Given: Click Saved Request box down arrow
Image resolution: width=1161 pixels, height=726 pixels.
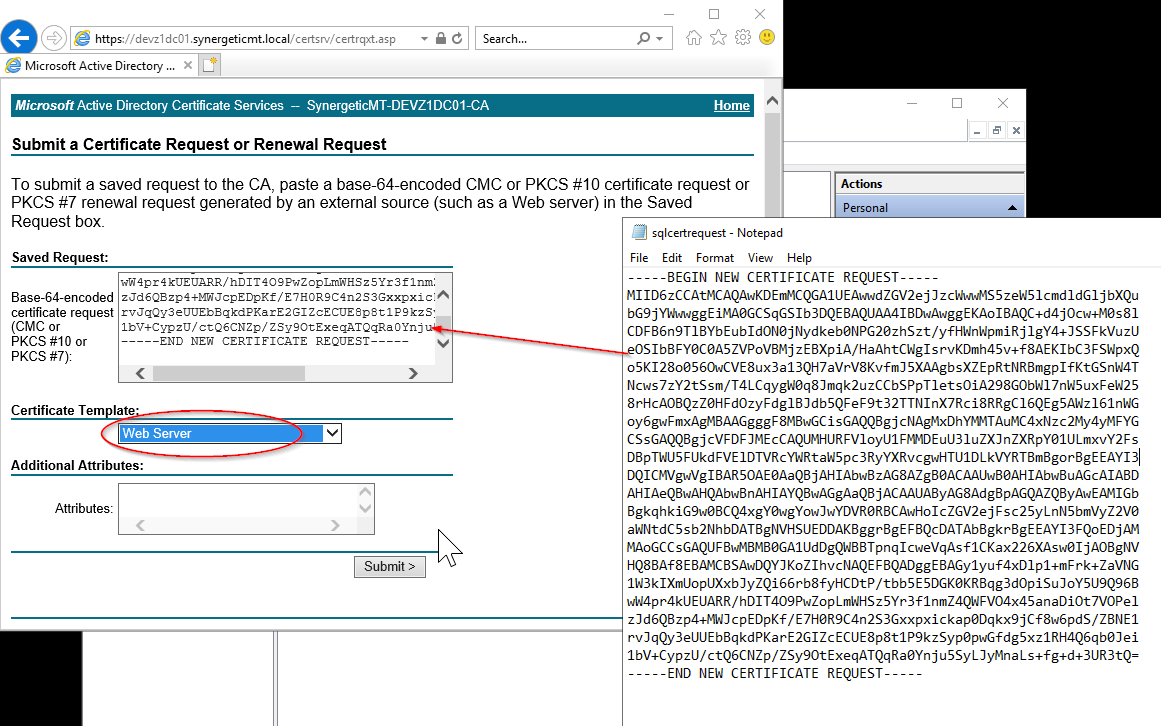Looking at the screenshot, I should tap(444, 343).
